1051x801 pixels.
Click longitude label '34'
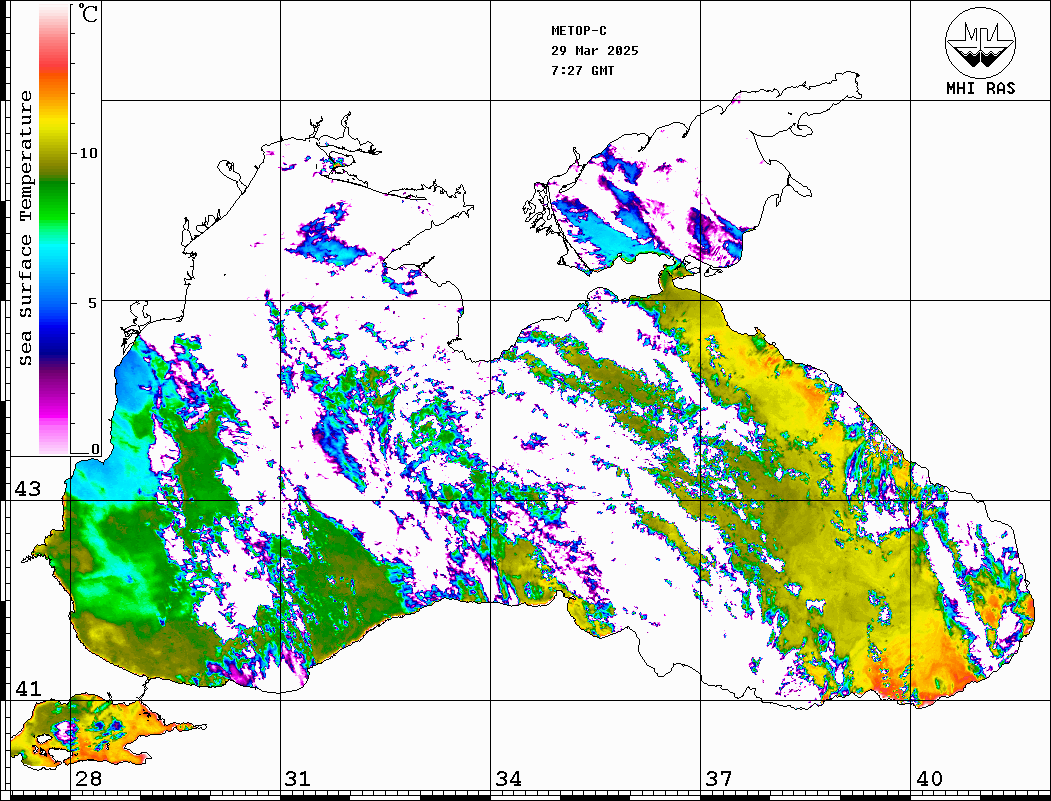click(508, 779)
